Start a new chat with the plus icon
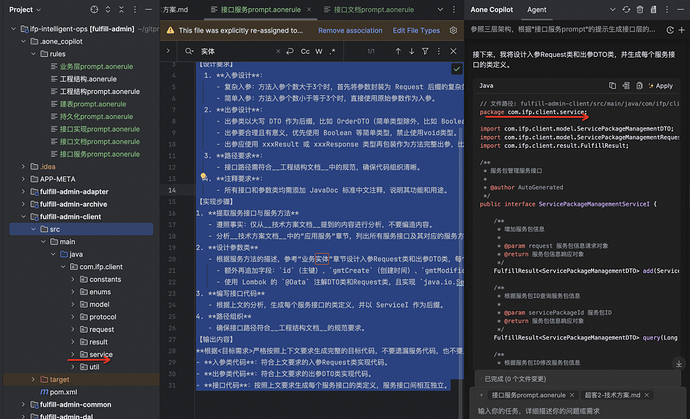This screenshot has height=419, width=690. 682,30
